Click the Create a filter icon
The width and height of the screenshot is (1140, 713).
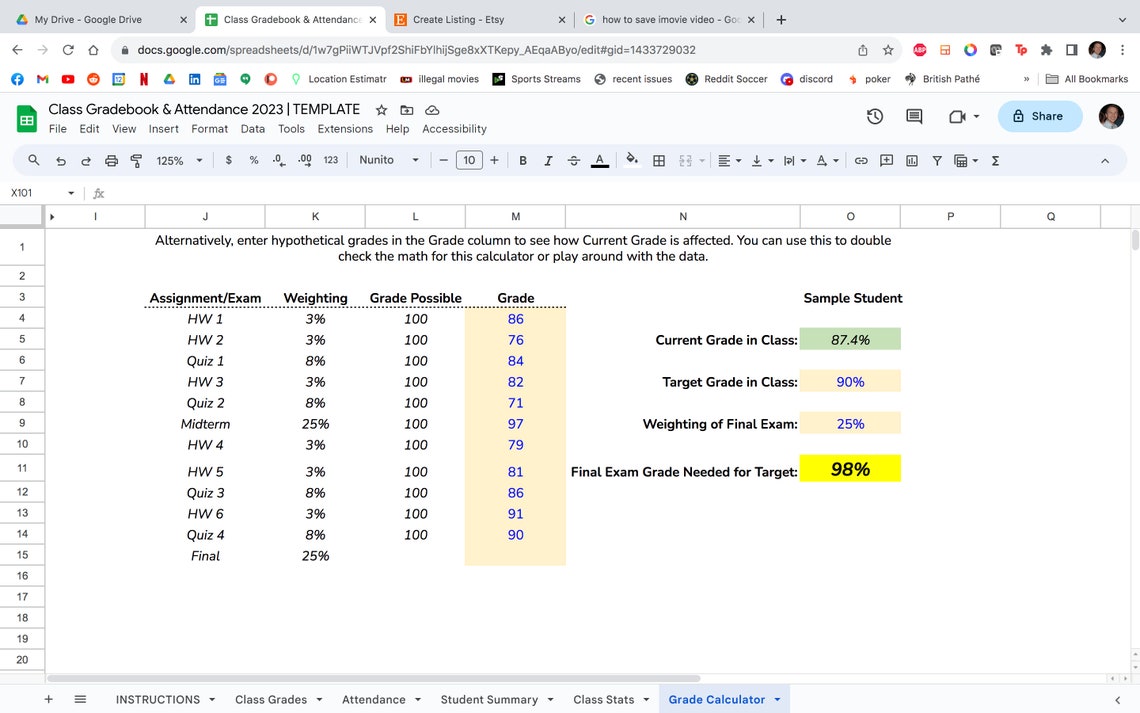pyautogui.click(x=936, y=160)
